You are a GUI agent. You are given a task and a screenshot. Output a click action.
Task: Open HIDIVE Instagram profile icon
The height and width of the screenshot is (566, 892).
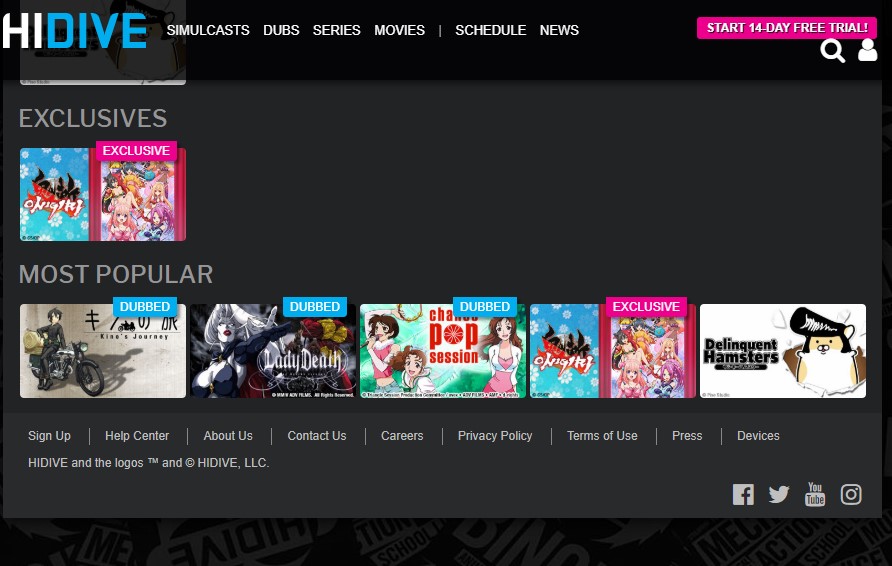coord(851,494)
